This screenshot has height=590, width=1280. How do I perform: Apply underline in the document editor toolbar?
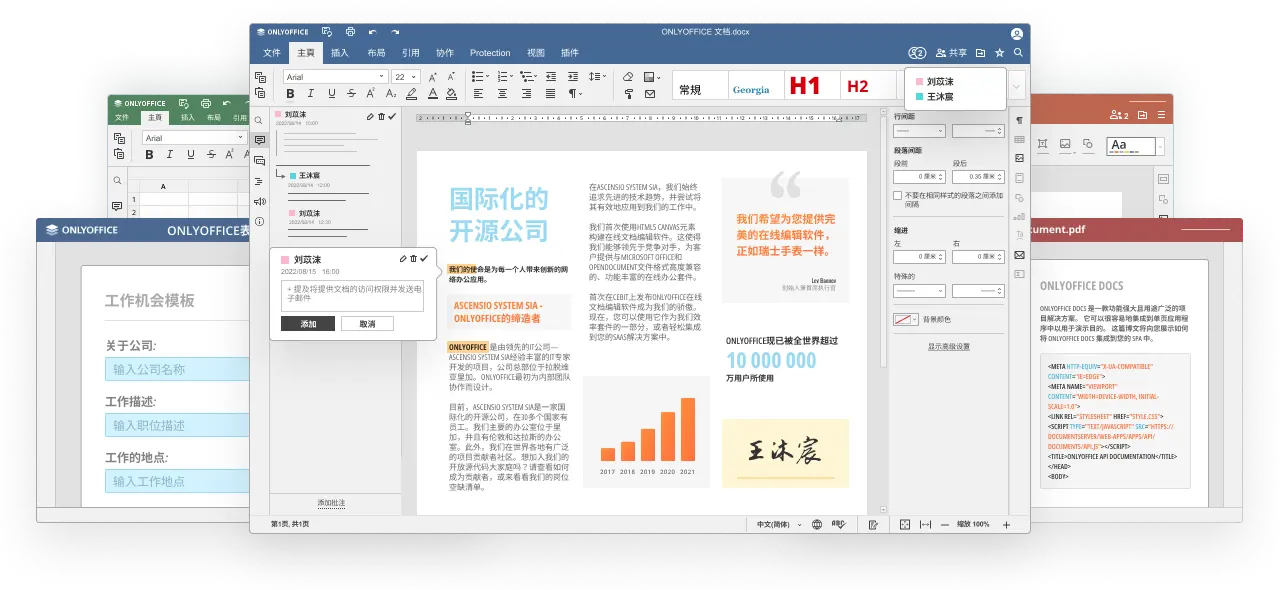[330, 94]
